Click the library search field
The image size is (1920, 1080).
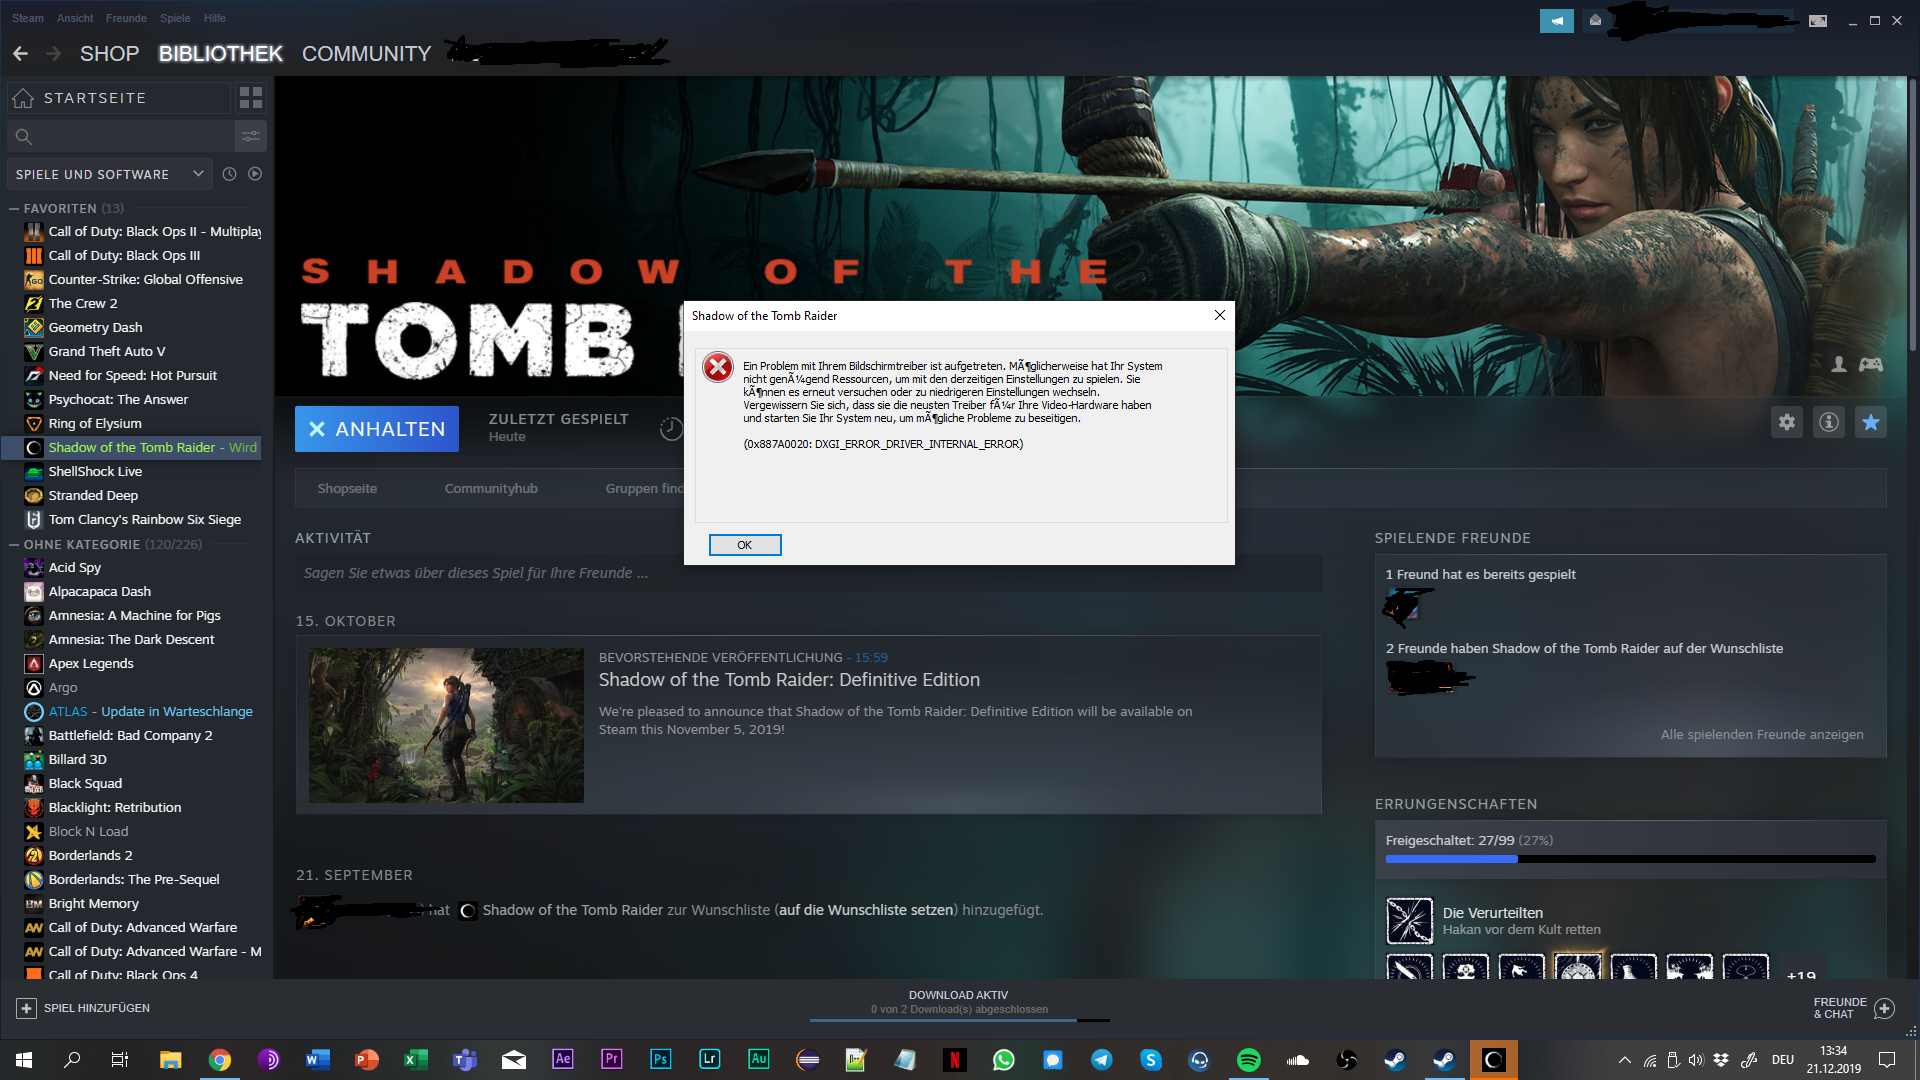[130, 136]
